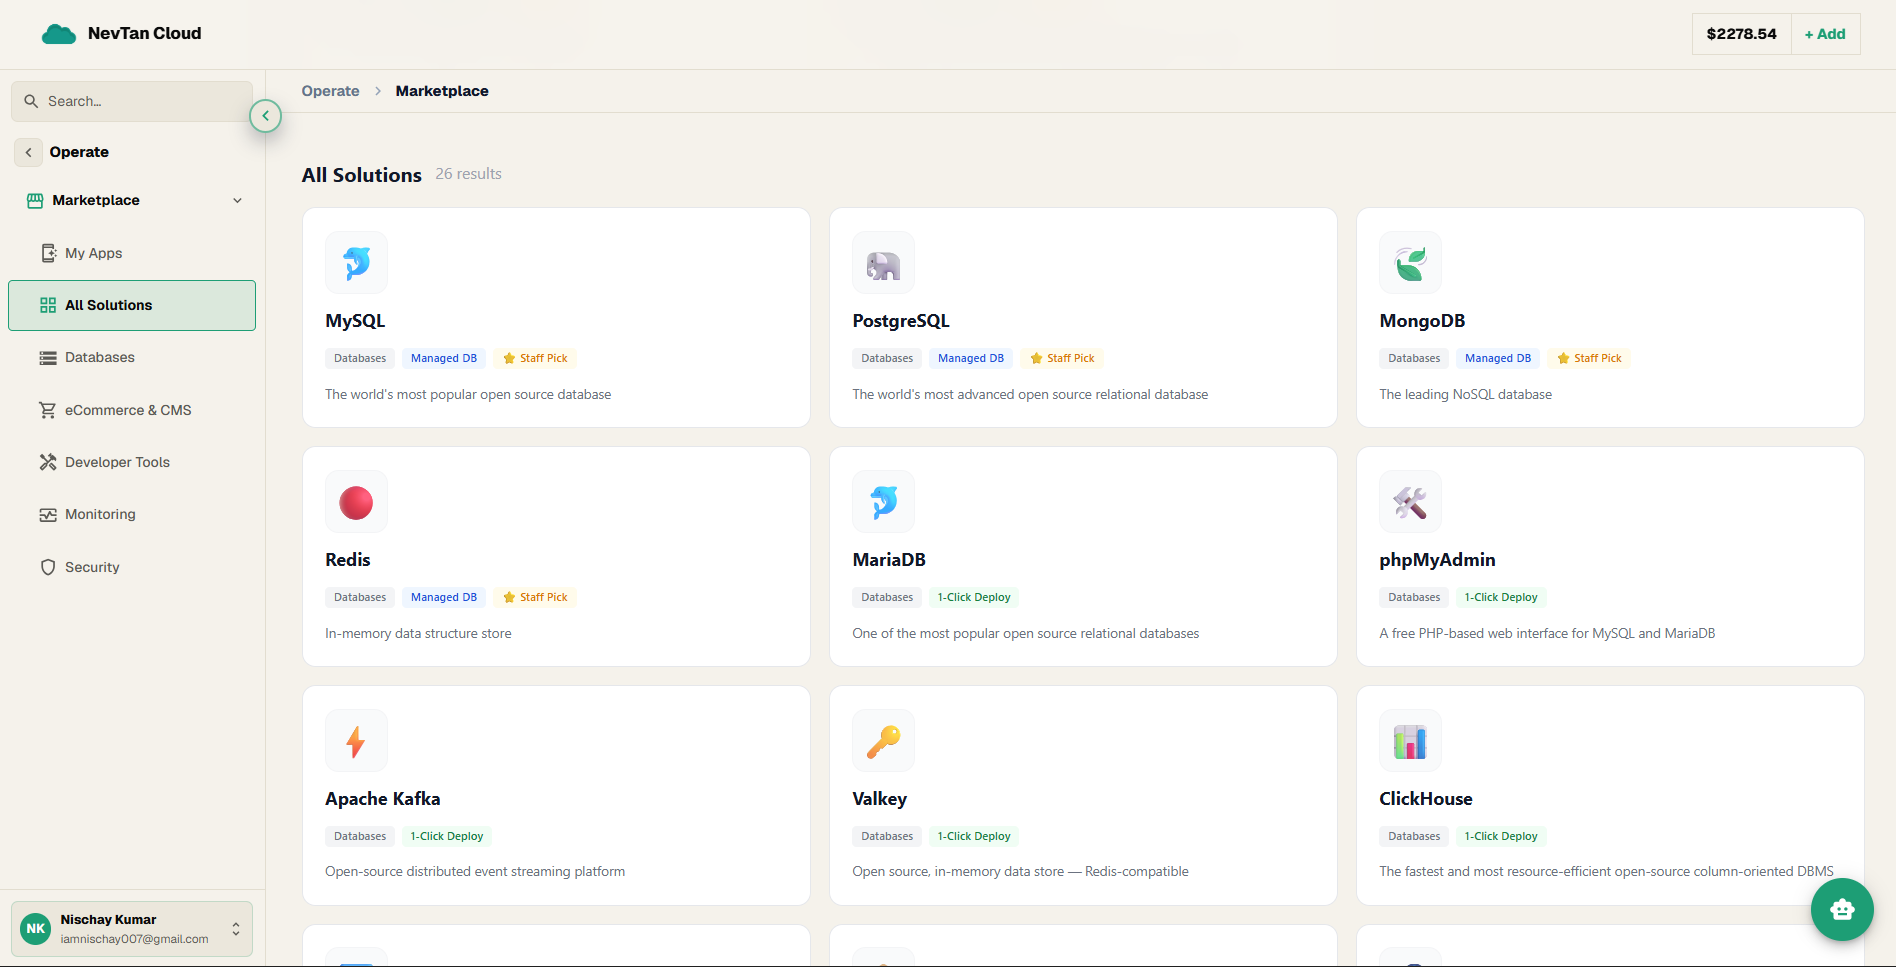Click the 1-Click Deploy tag on phpMyAdmin
1896x967 pixels.
[1501, 597]
